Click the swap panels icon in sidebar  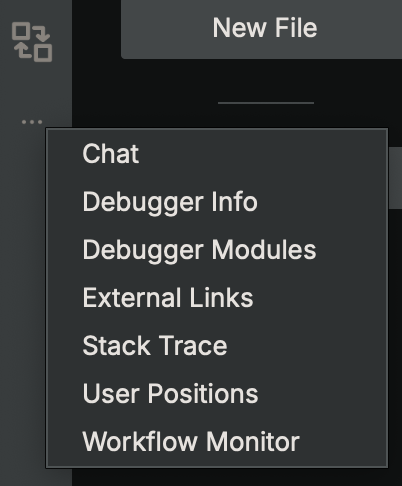(x=32, y=42)
